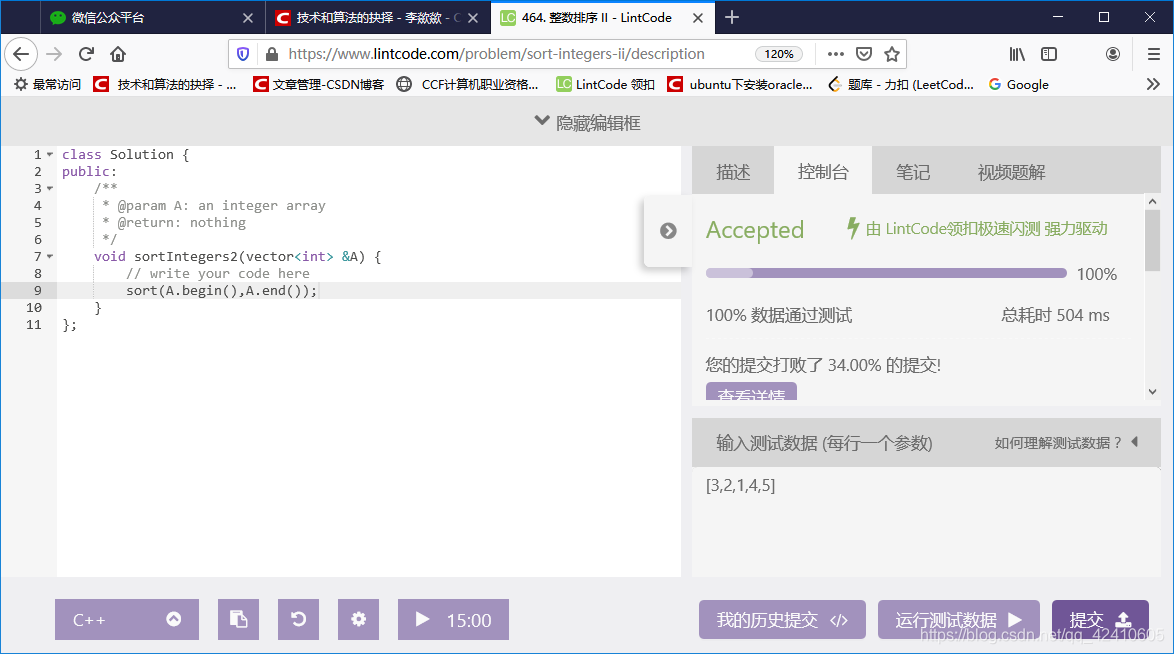Viewport: 1174px width, 654px height.
Task: Toggle the sidebar view icon in toolbar
Action: point(1047,53)
